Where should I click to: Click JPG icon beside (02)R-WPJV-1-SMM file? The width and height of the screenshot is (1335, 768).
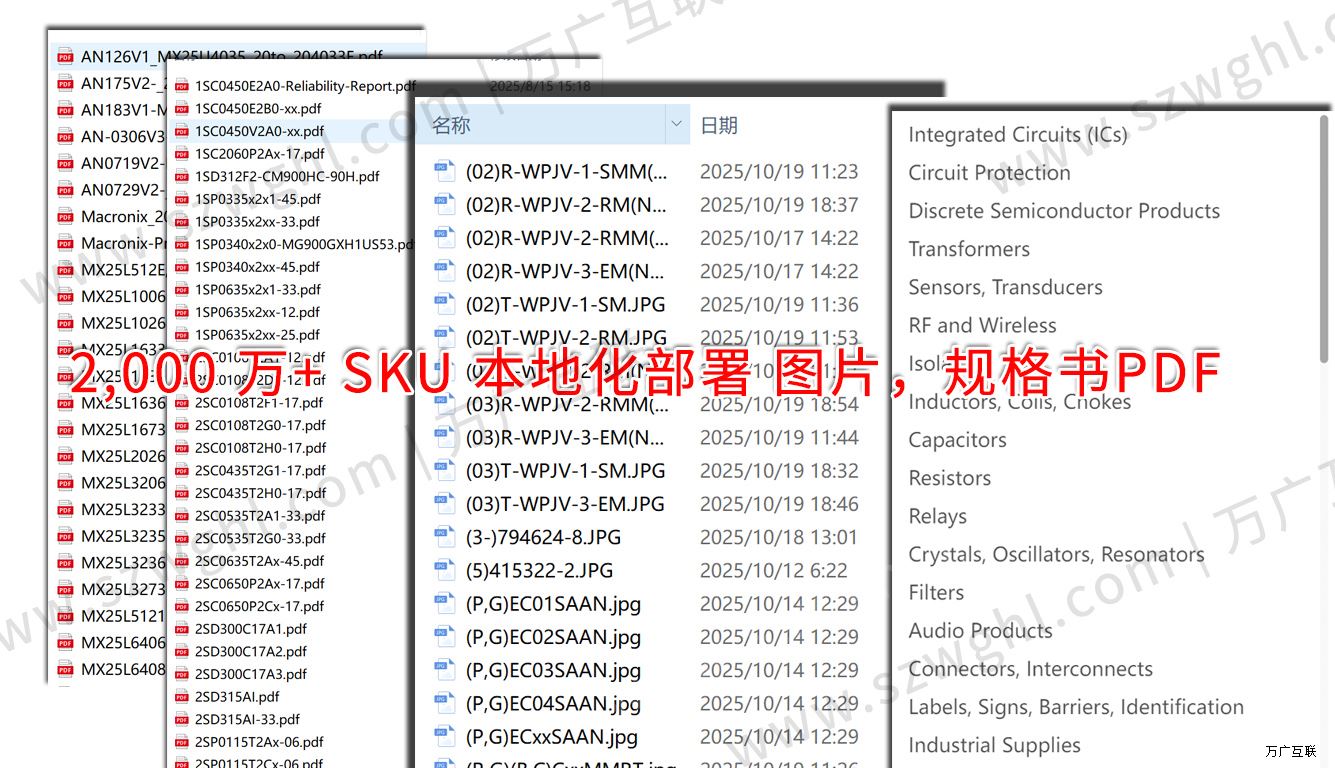[x=444, y=171]
